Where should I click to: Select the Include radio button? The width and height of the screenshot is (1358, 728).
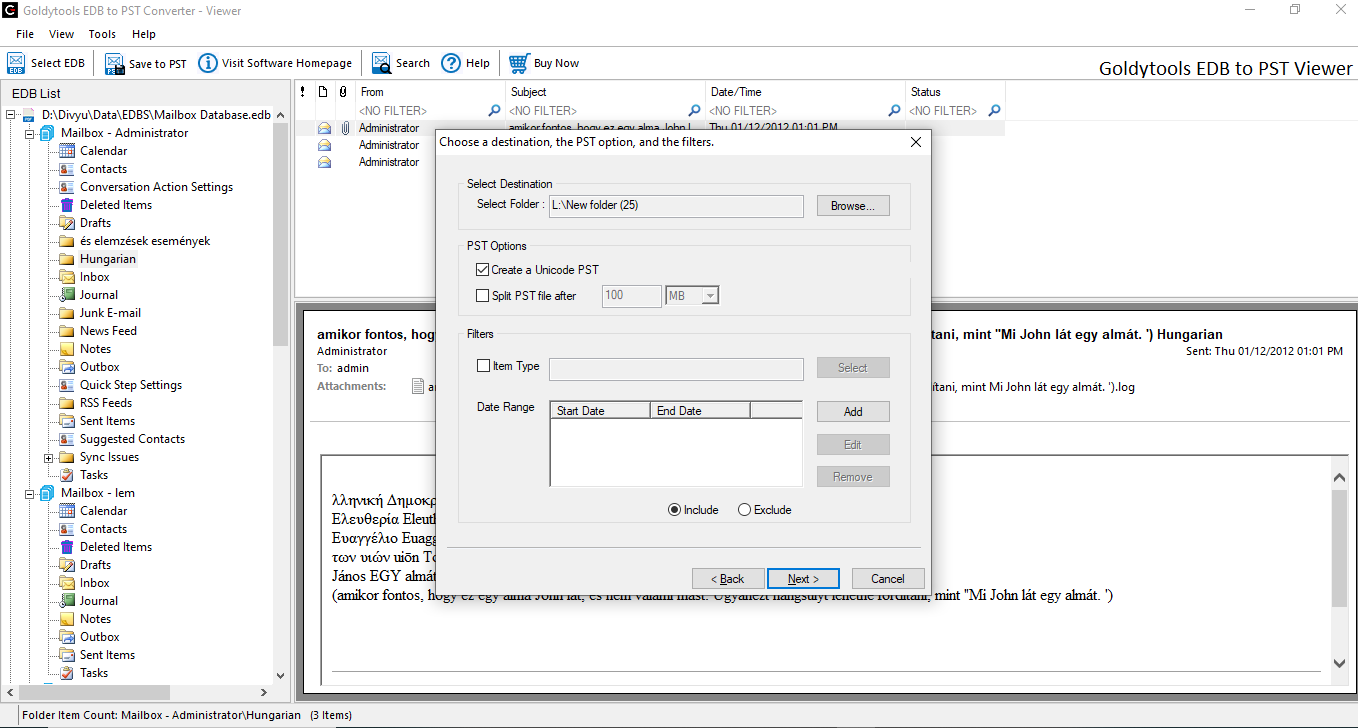tap(674, 510)
